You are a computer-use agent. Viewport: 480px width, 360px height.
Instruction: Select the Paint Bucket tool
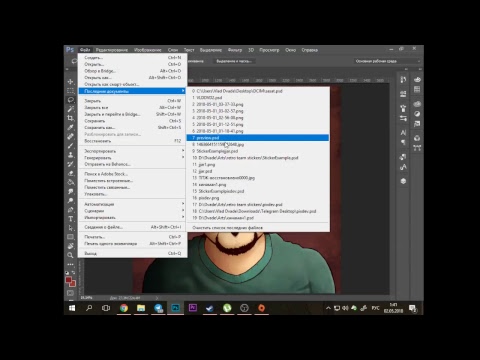tap(70, 182)
